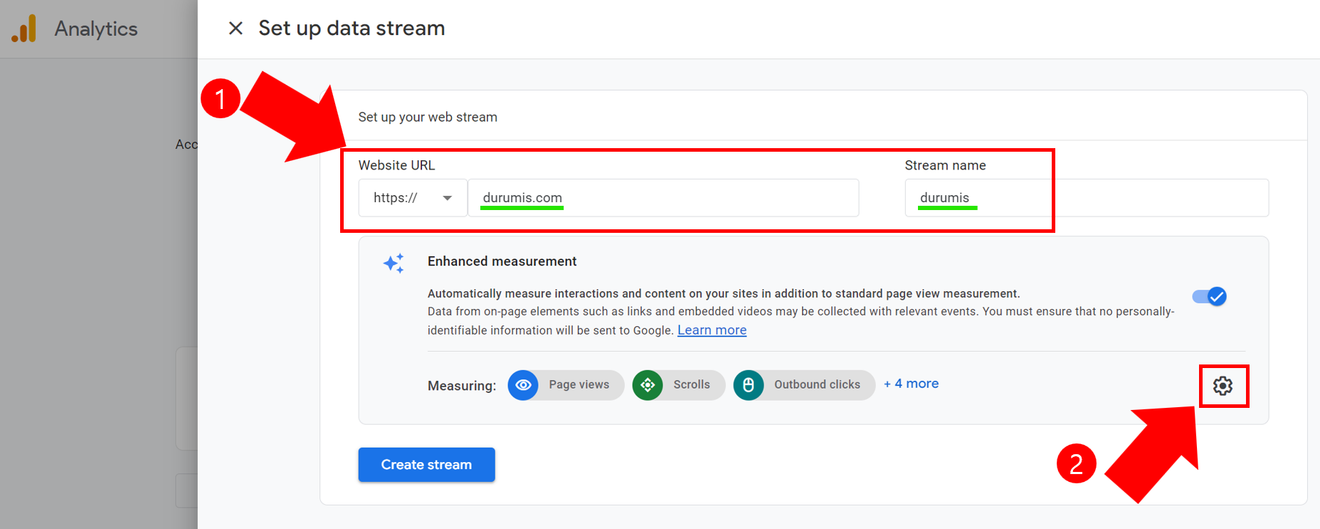Click the Scrolls chip label

tap(692, 385)
